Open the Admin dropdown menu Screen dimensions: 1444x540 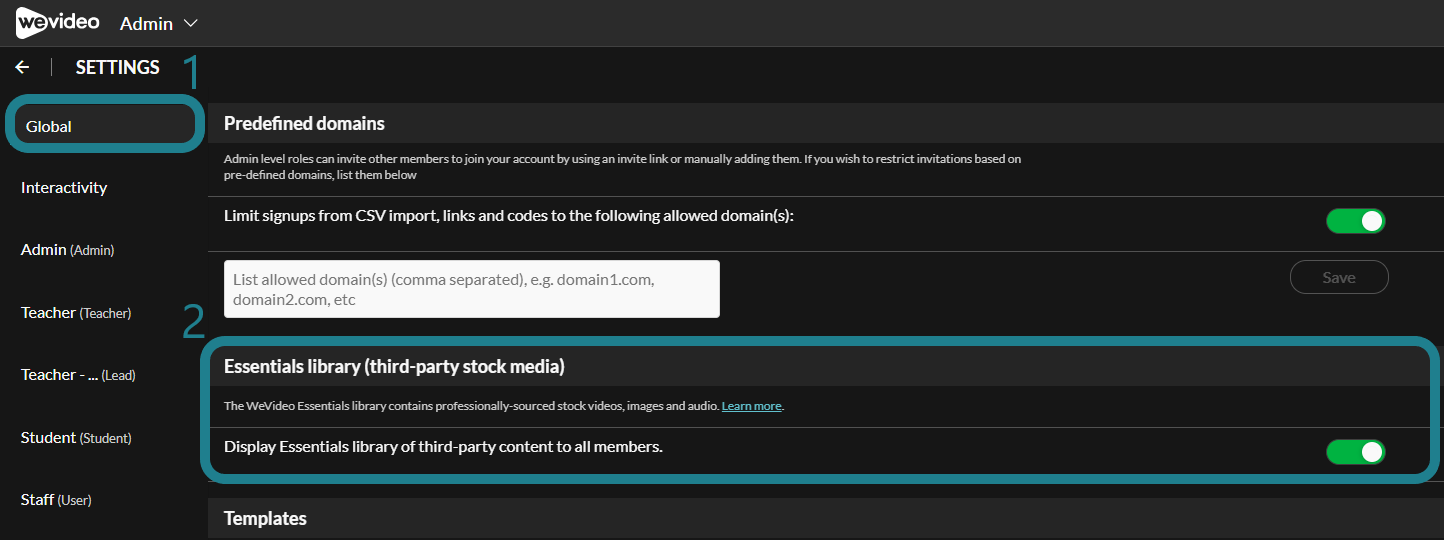(159, 23)
